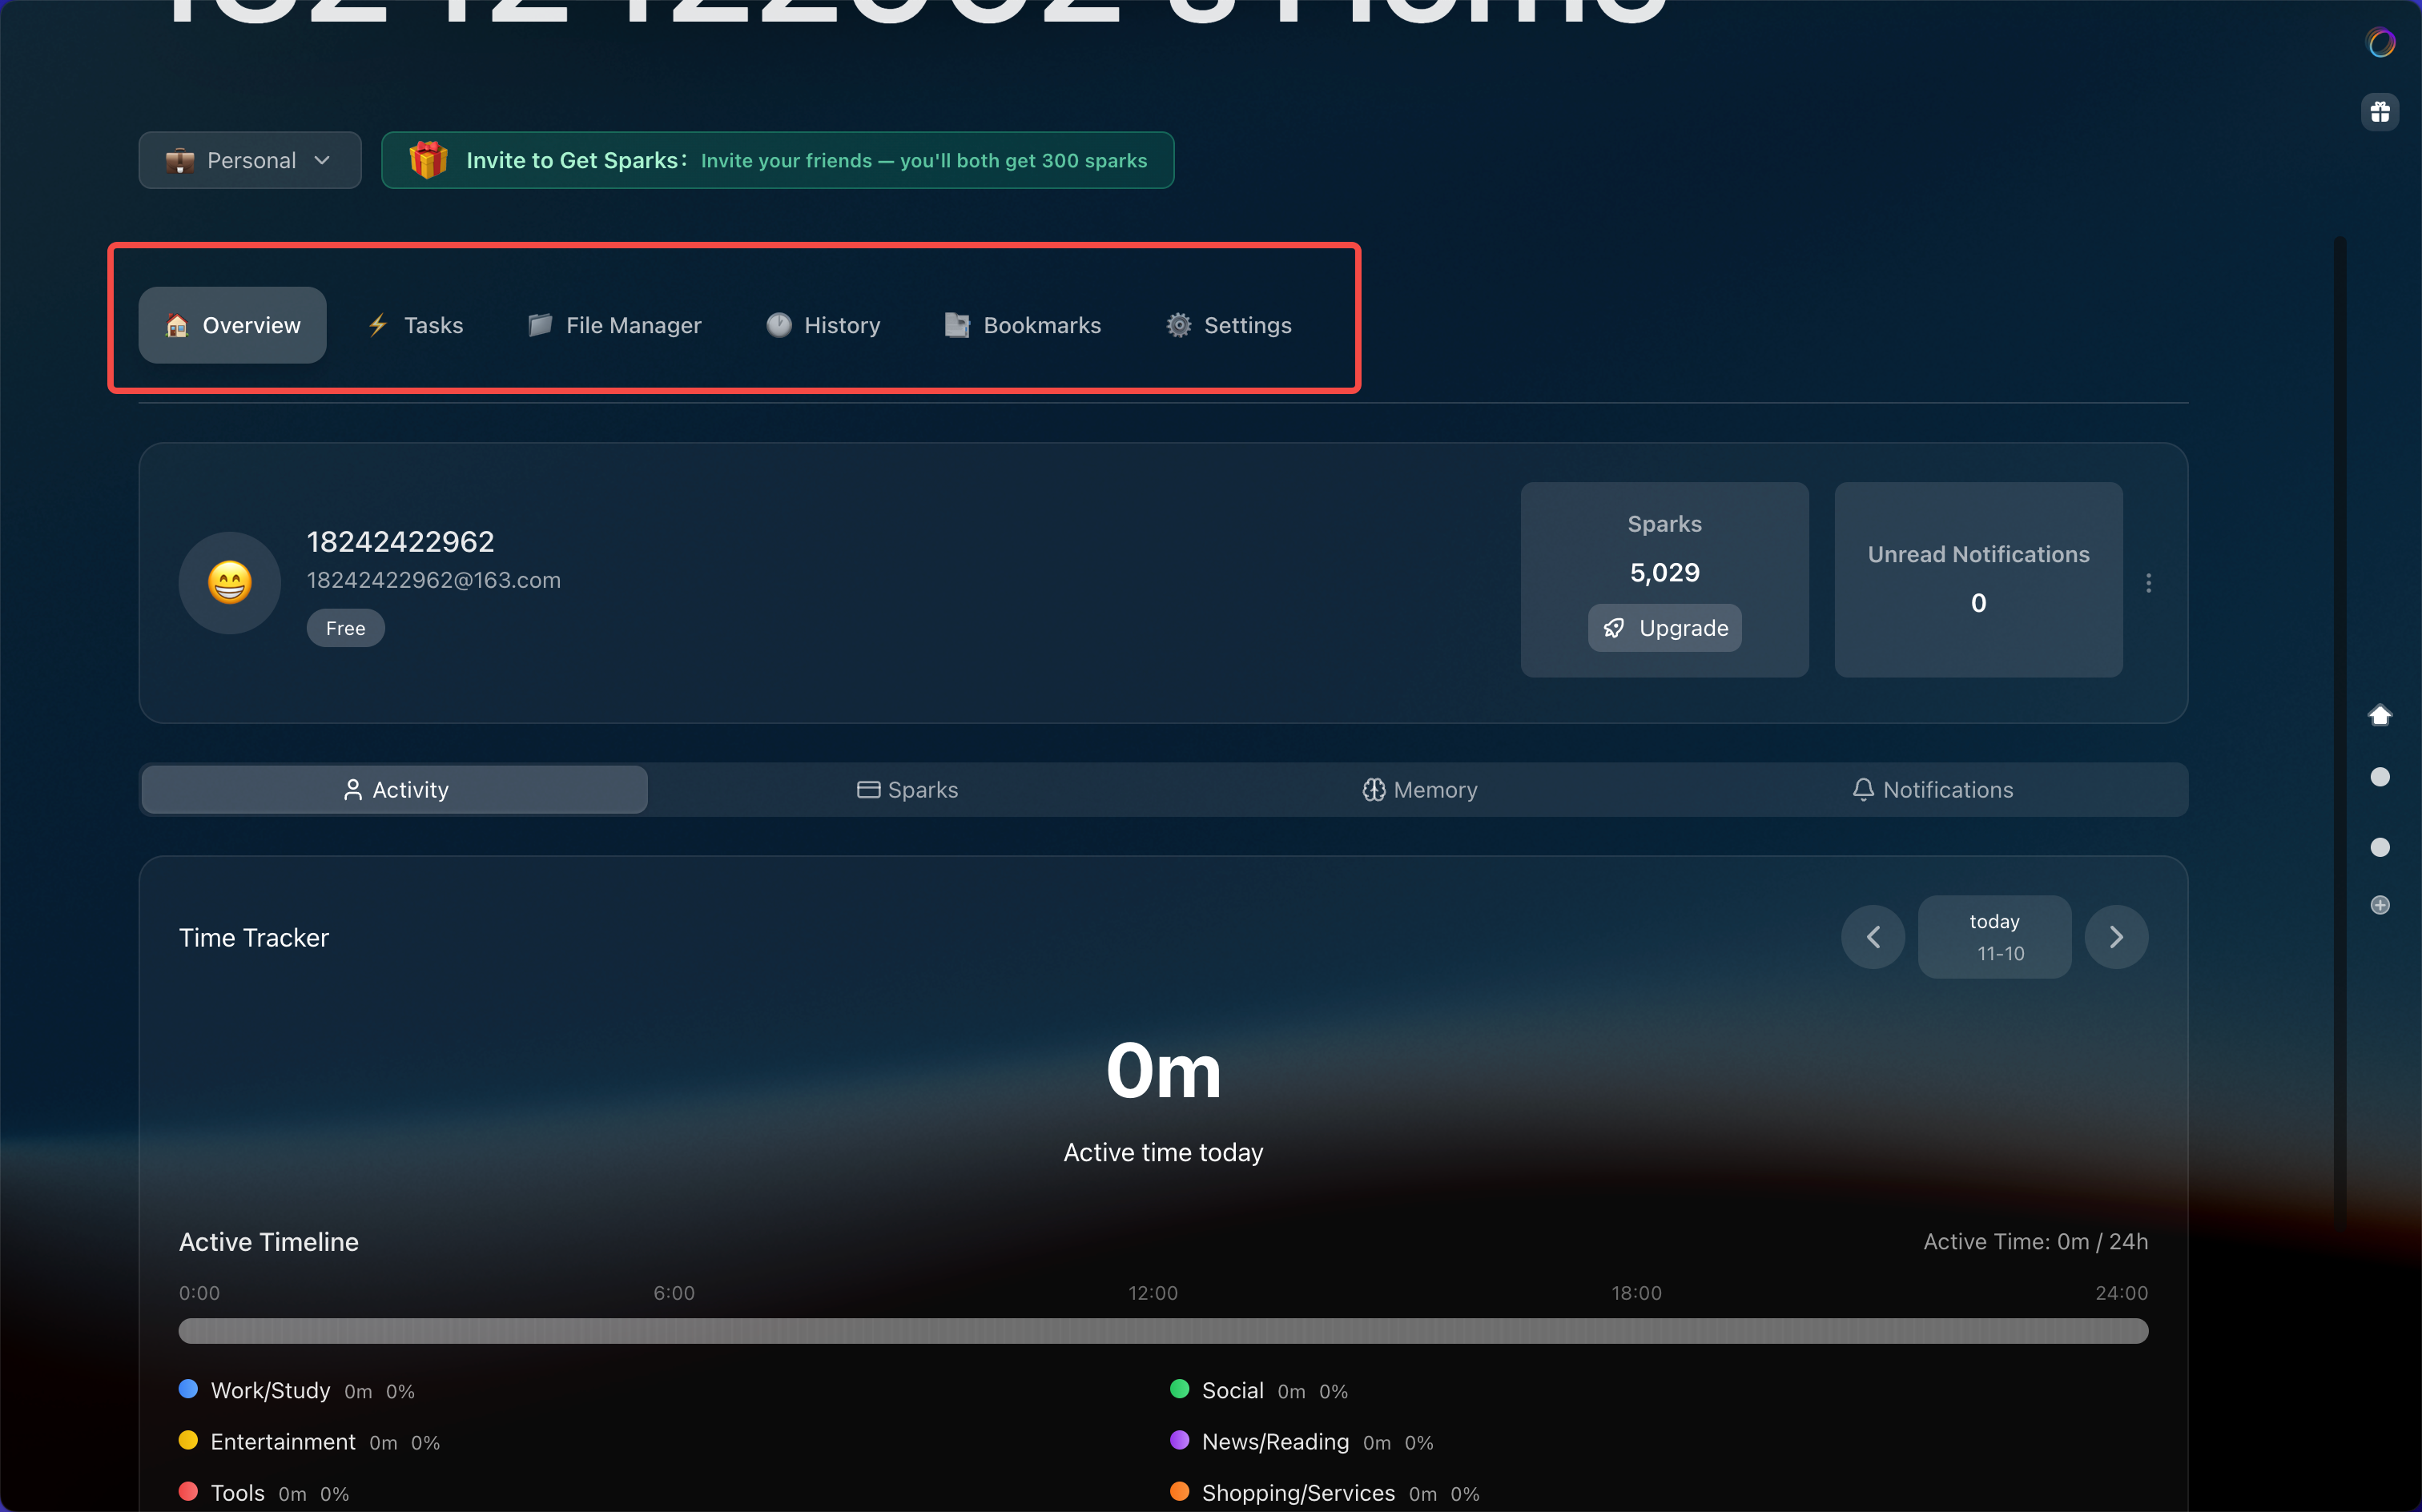Switch to the Memory section tab
Screen dimensions: 2422x1512
(1419, 790)
